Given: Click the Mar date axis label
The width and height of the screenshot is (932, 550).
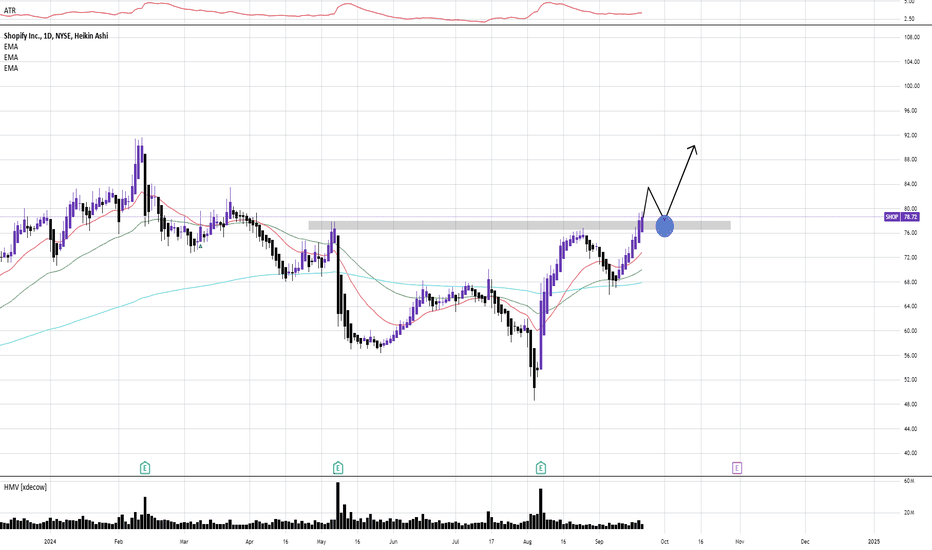Looking at the screenshot, I should point(184,542).
